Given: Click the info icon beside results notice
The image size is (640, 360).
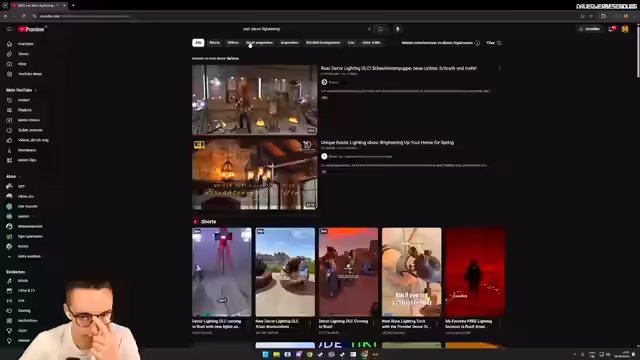Looking at the screenshot, I should pyautogui.click(x=477, y=43).
